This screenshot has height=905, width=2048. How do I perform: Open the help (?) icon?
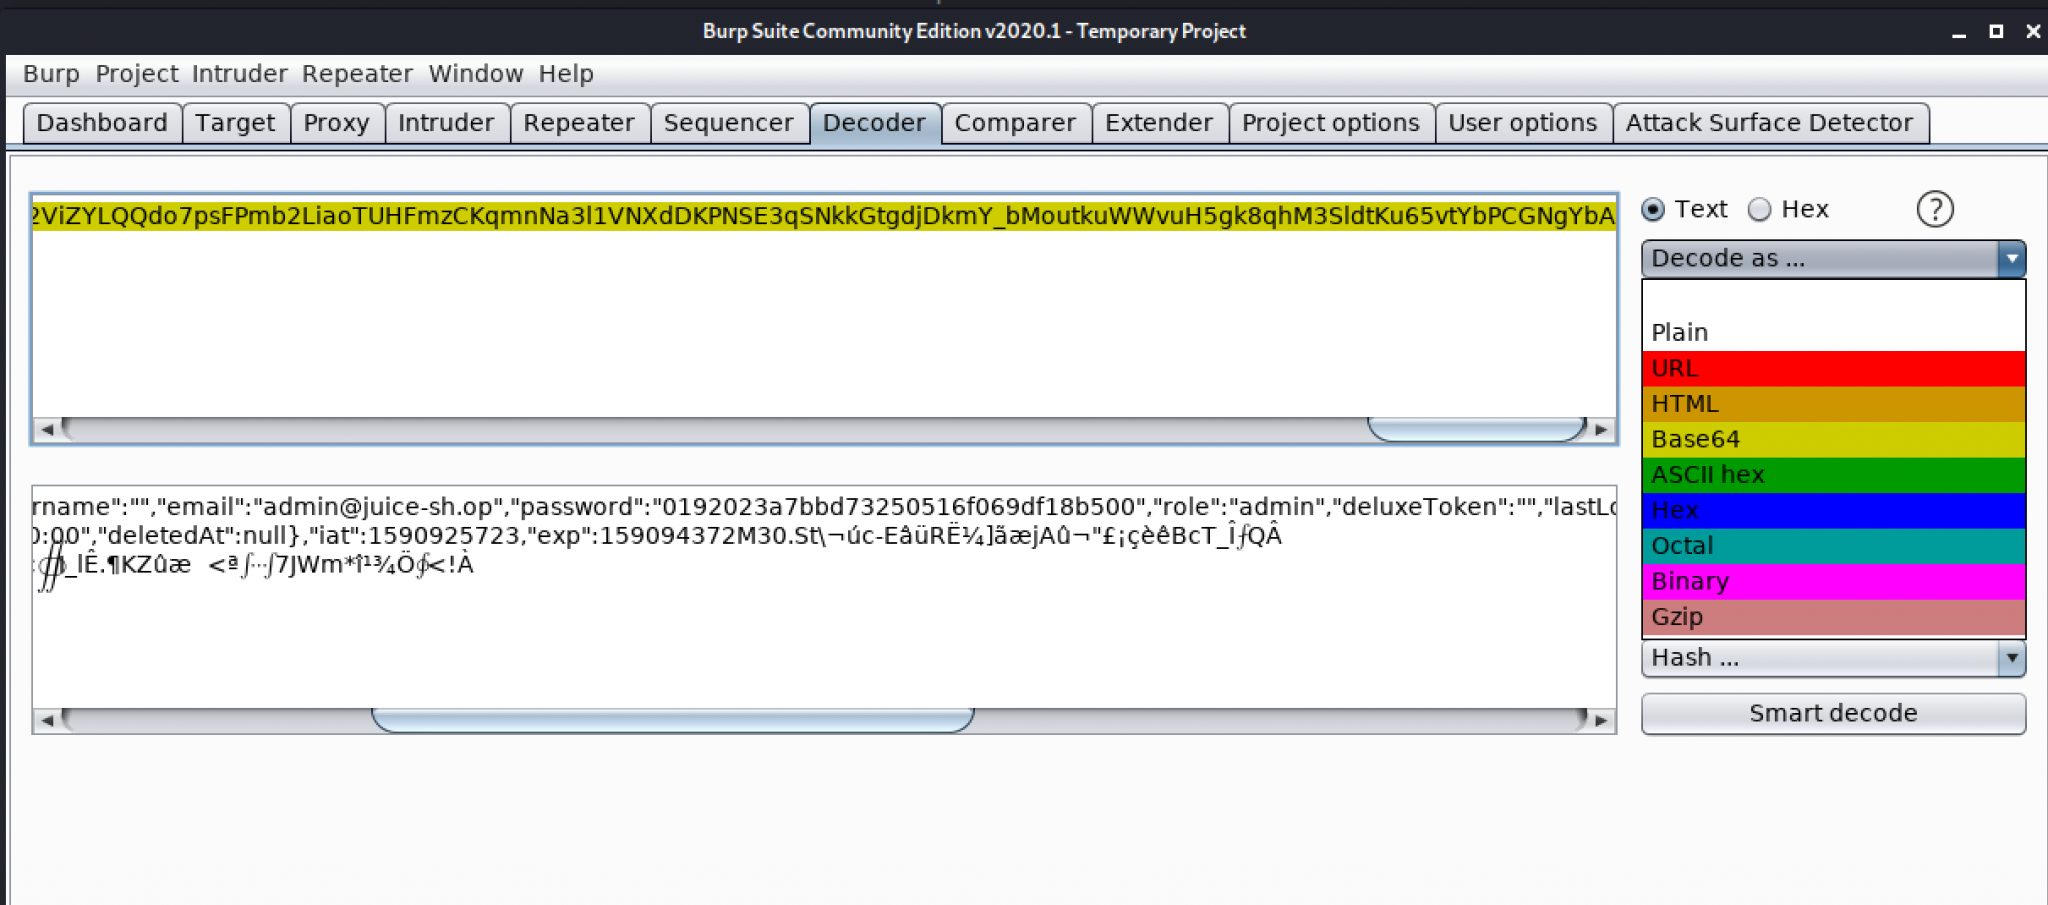(x=1937, y=209)
